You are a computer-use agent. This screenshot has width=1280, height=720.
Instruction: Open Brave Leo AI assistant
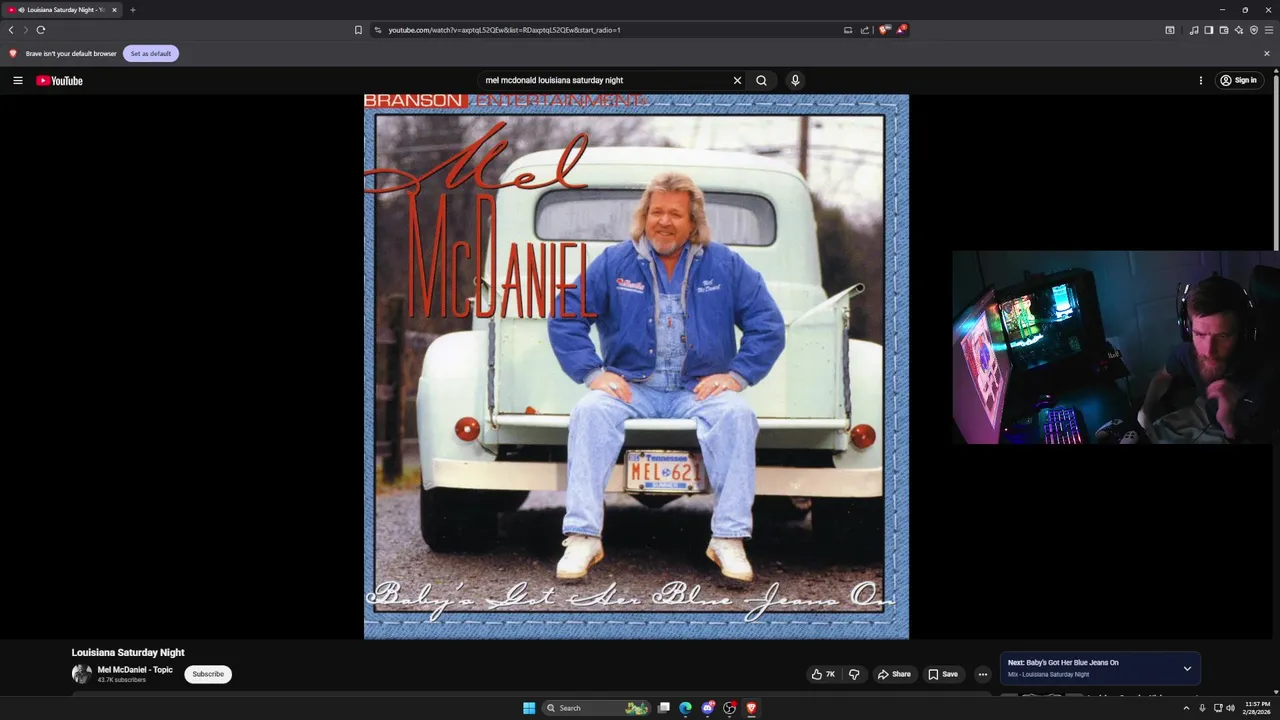1239,30
